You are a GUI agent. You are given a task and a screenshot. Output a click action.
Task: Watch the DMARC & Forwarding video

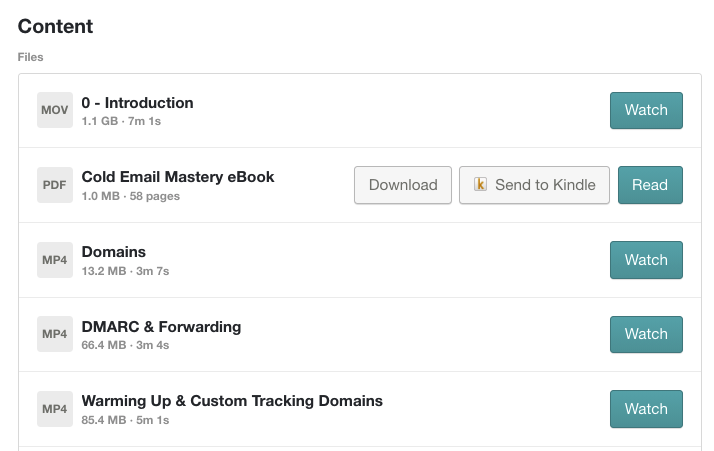pos(646,334)
